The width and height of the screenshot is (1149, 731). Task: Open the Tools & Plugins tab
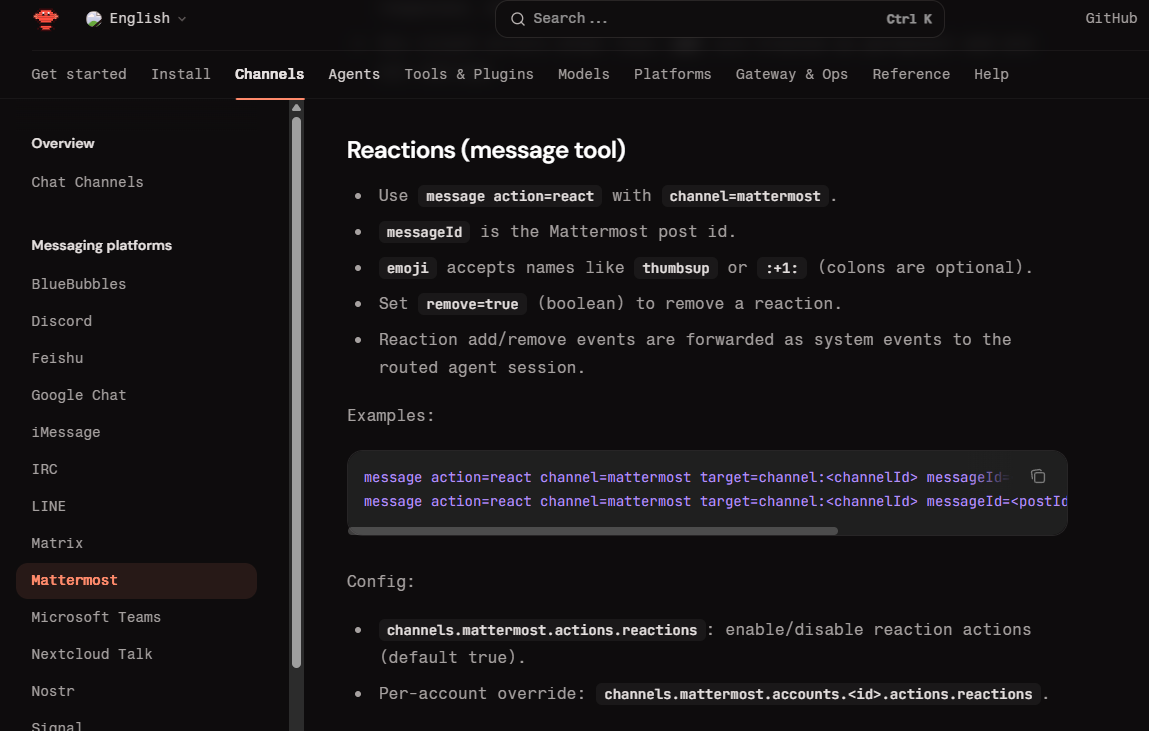469,74
